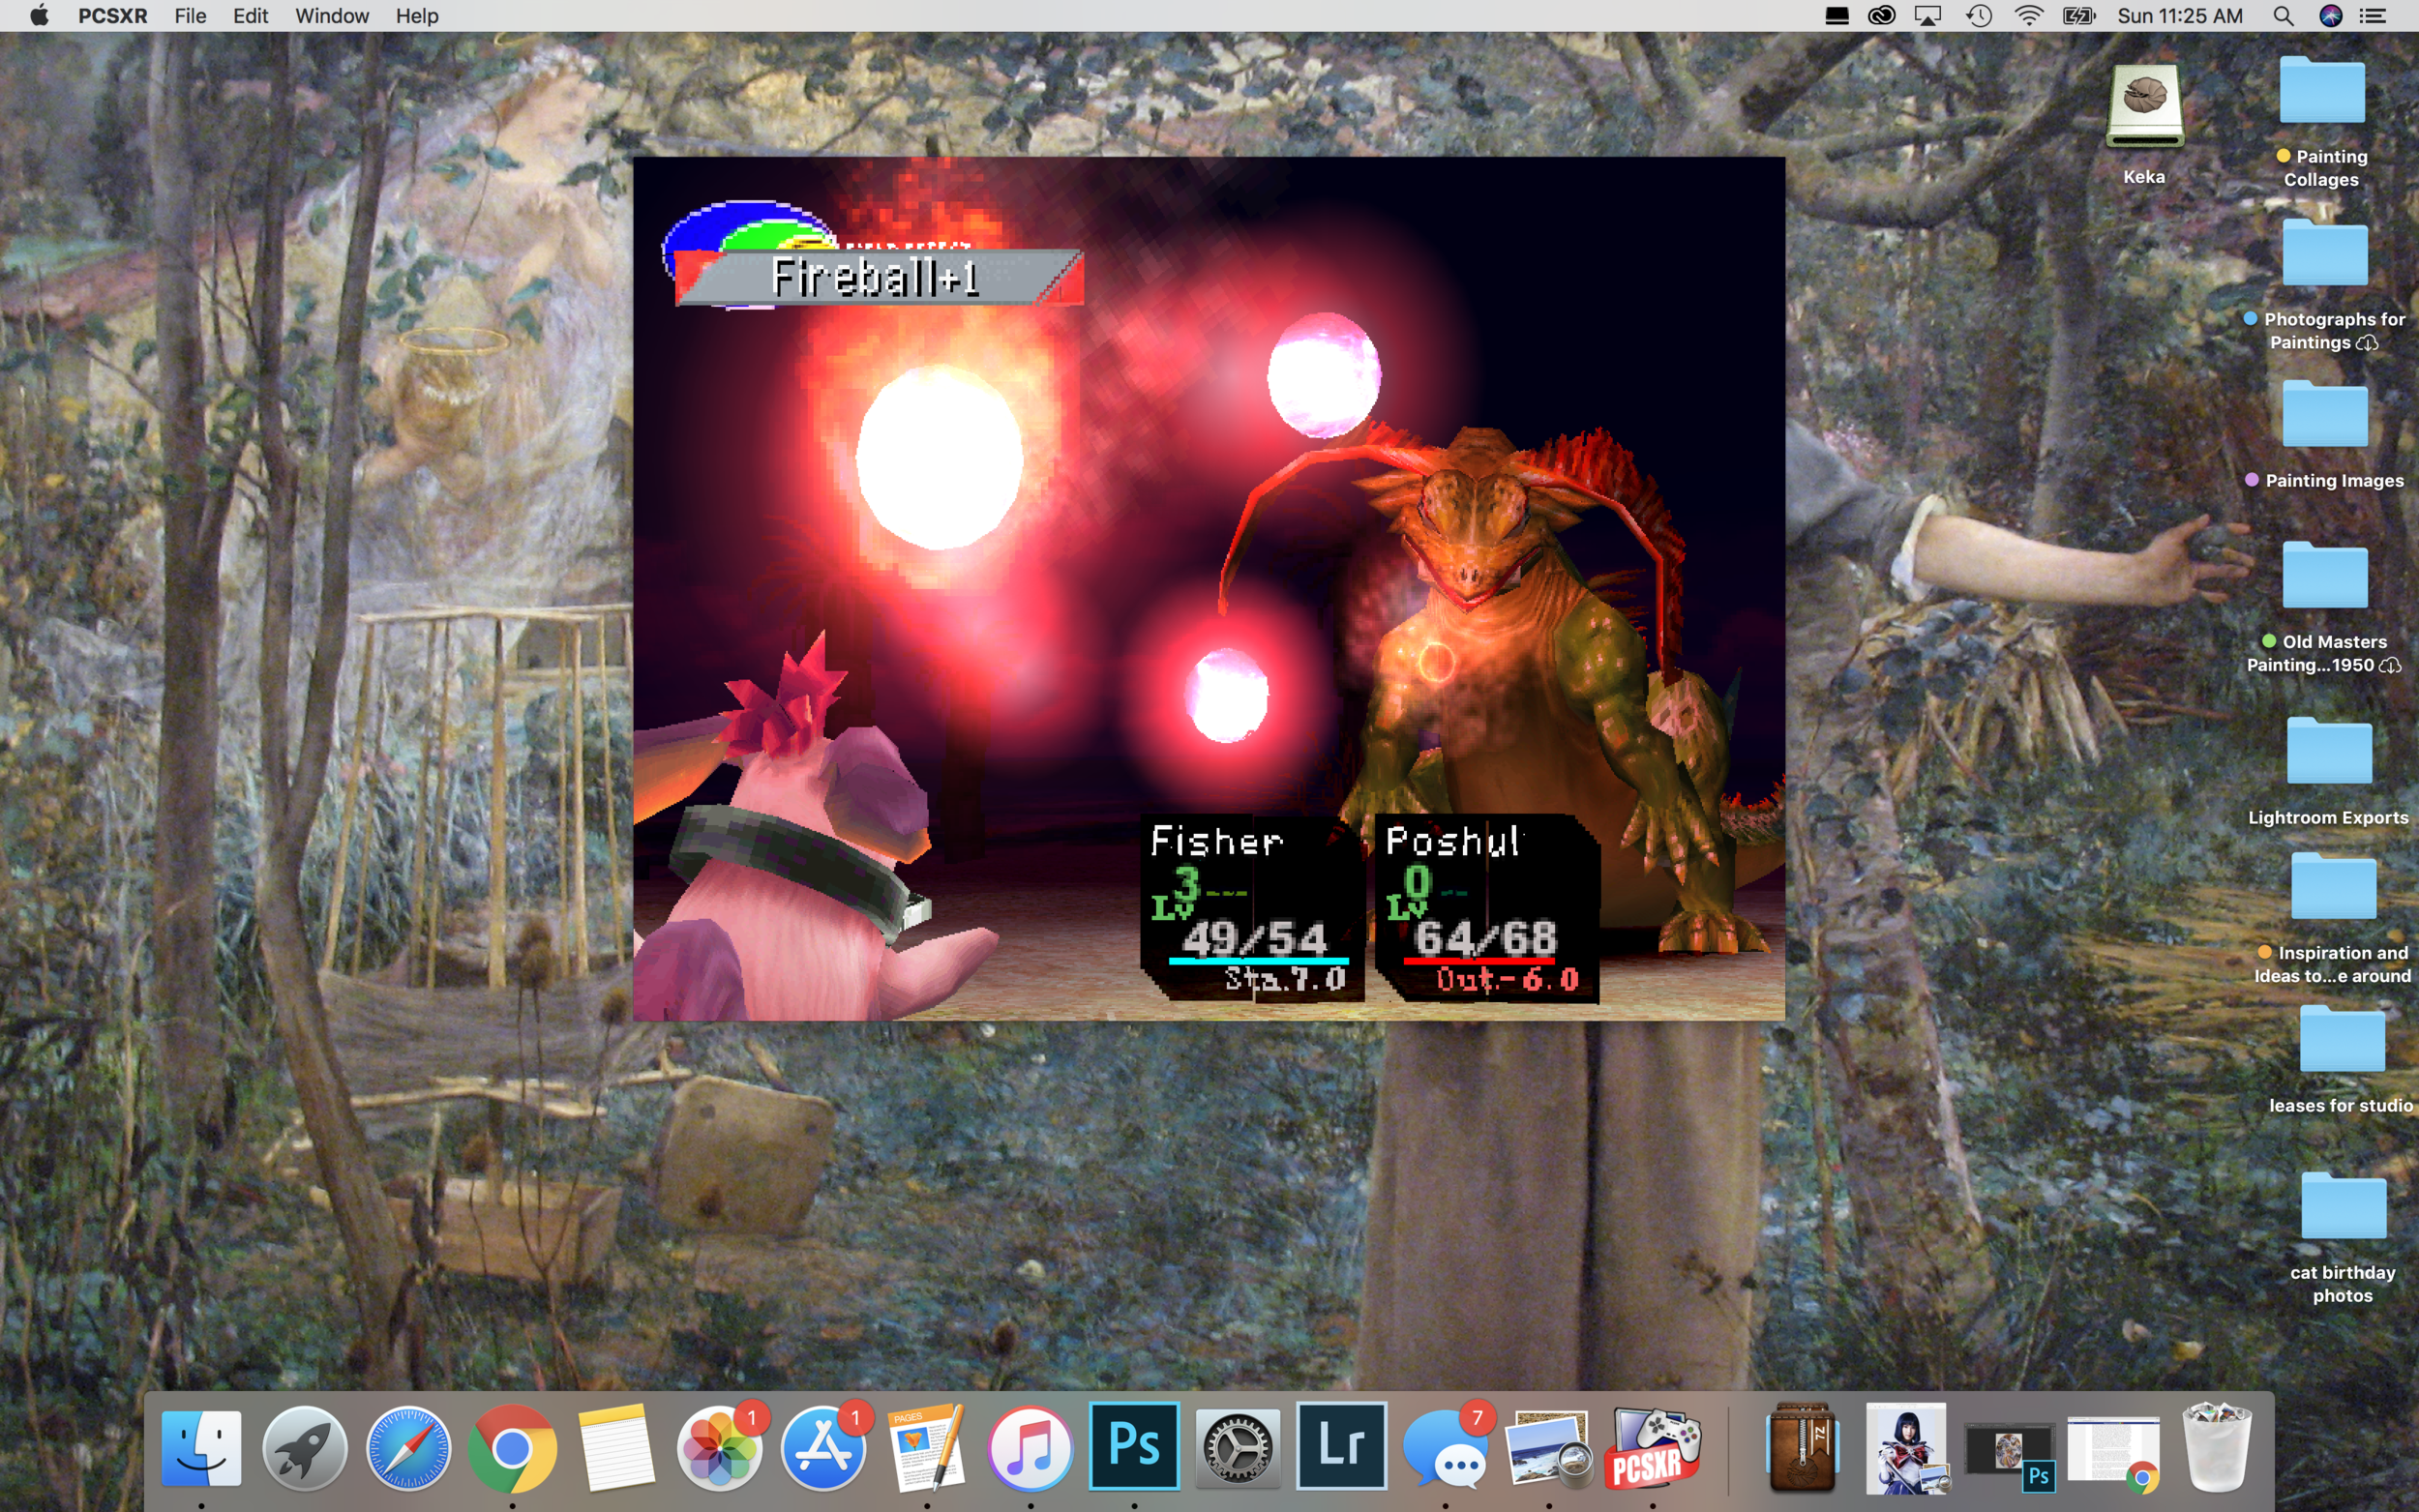Select the Photographs for Paintings folder

[2325, 254]
